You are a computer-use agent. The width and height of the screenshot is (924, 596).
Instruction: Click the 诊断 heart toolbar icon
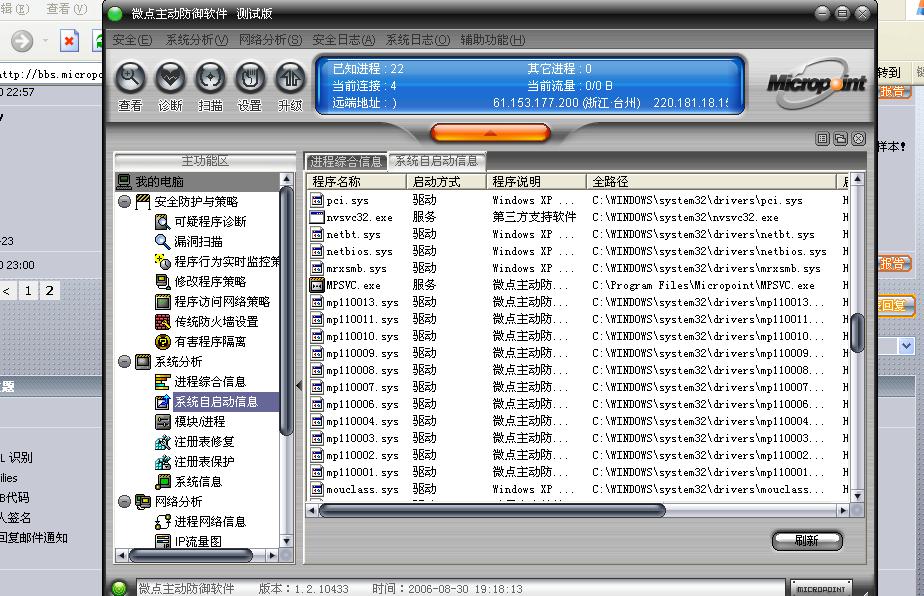(x=170, y=78)
